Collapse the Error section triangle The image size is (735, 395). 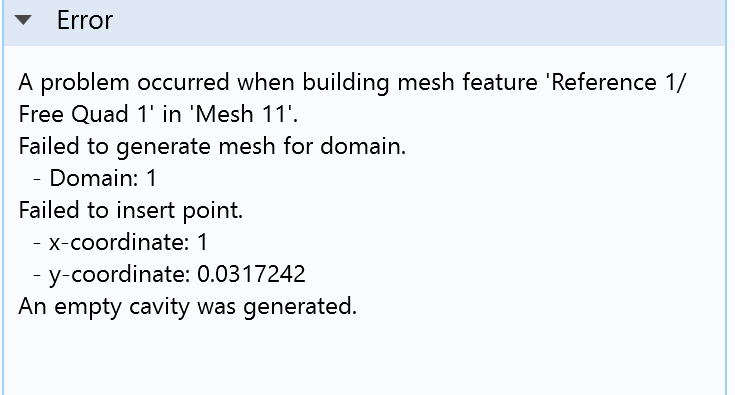22,20
